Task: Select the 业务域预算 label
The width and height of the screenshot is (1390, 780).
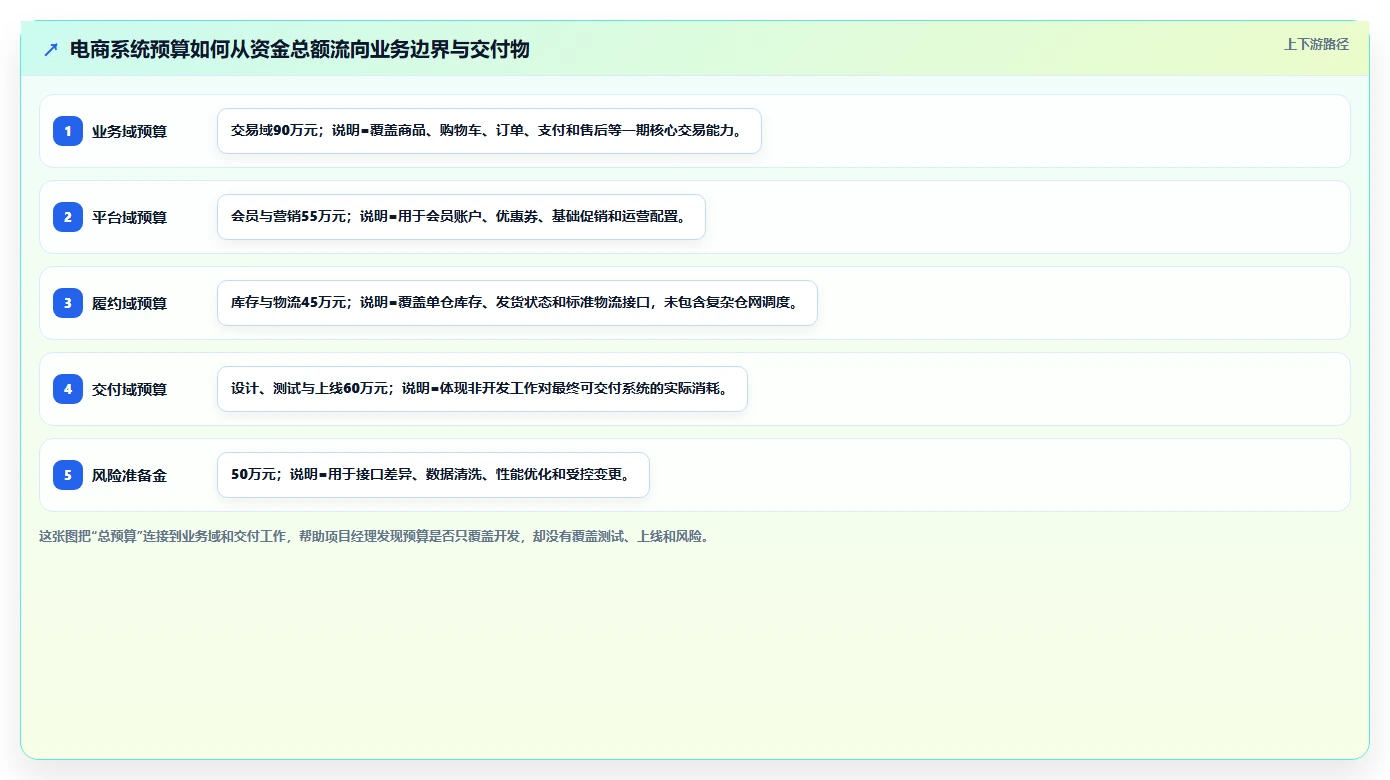Action: pyautogui.click(x=129, y=132)
